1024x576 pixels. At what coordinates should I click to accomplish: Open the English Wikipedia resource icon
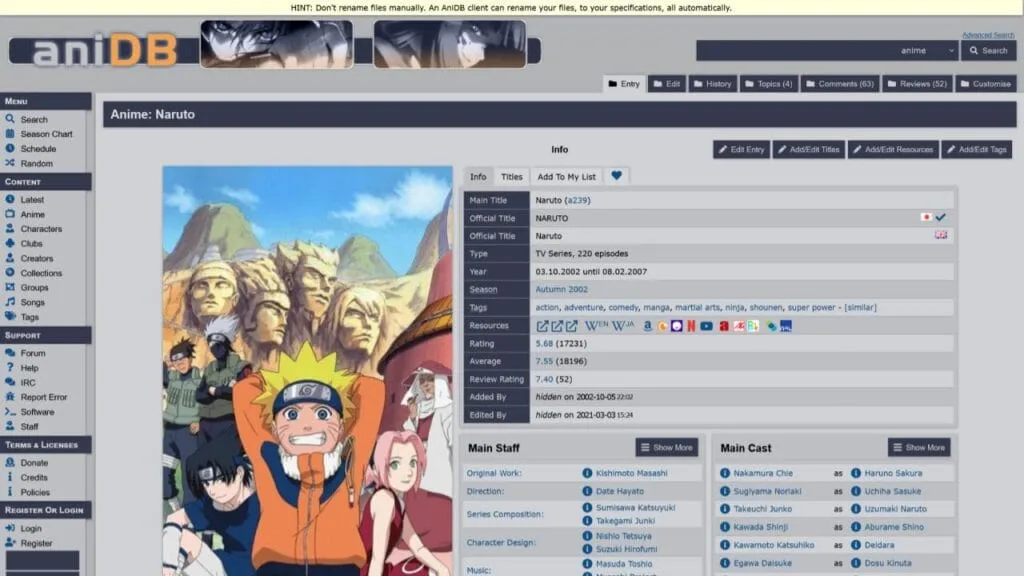[x=596, y=325]
